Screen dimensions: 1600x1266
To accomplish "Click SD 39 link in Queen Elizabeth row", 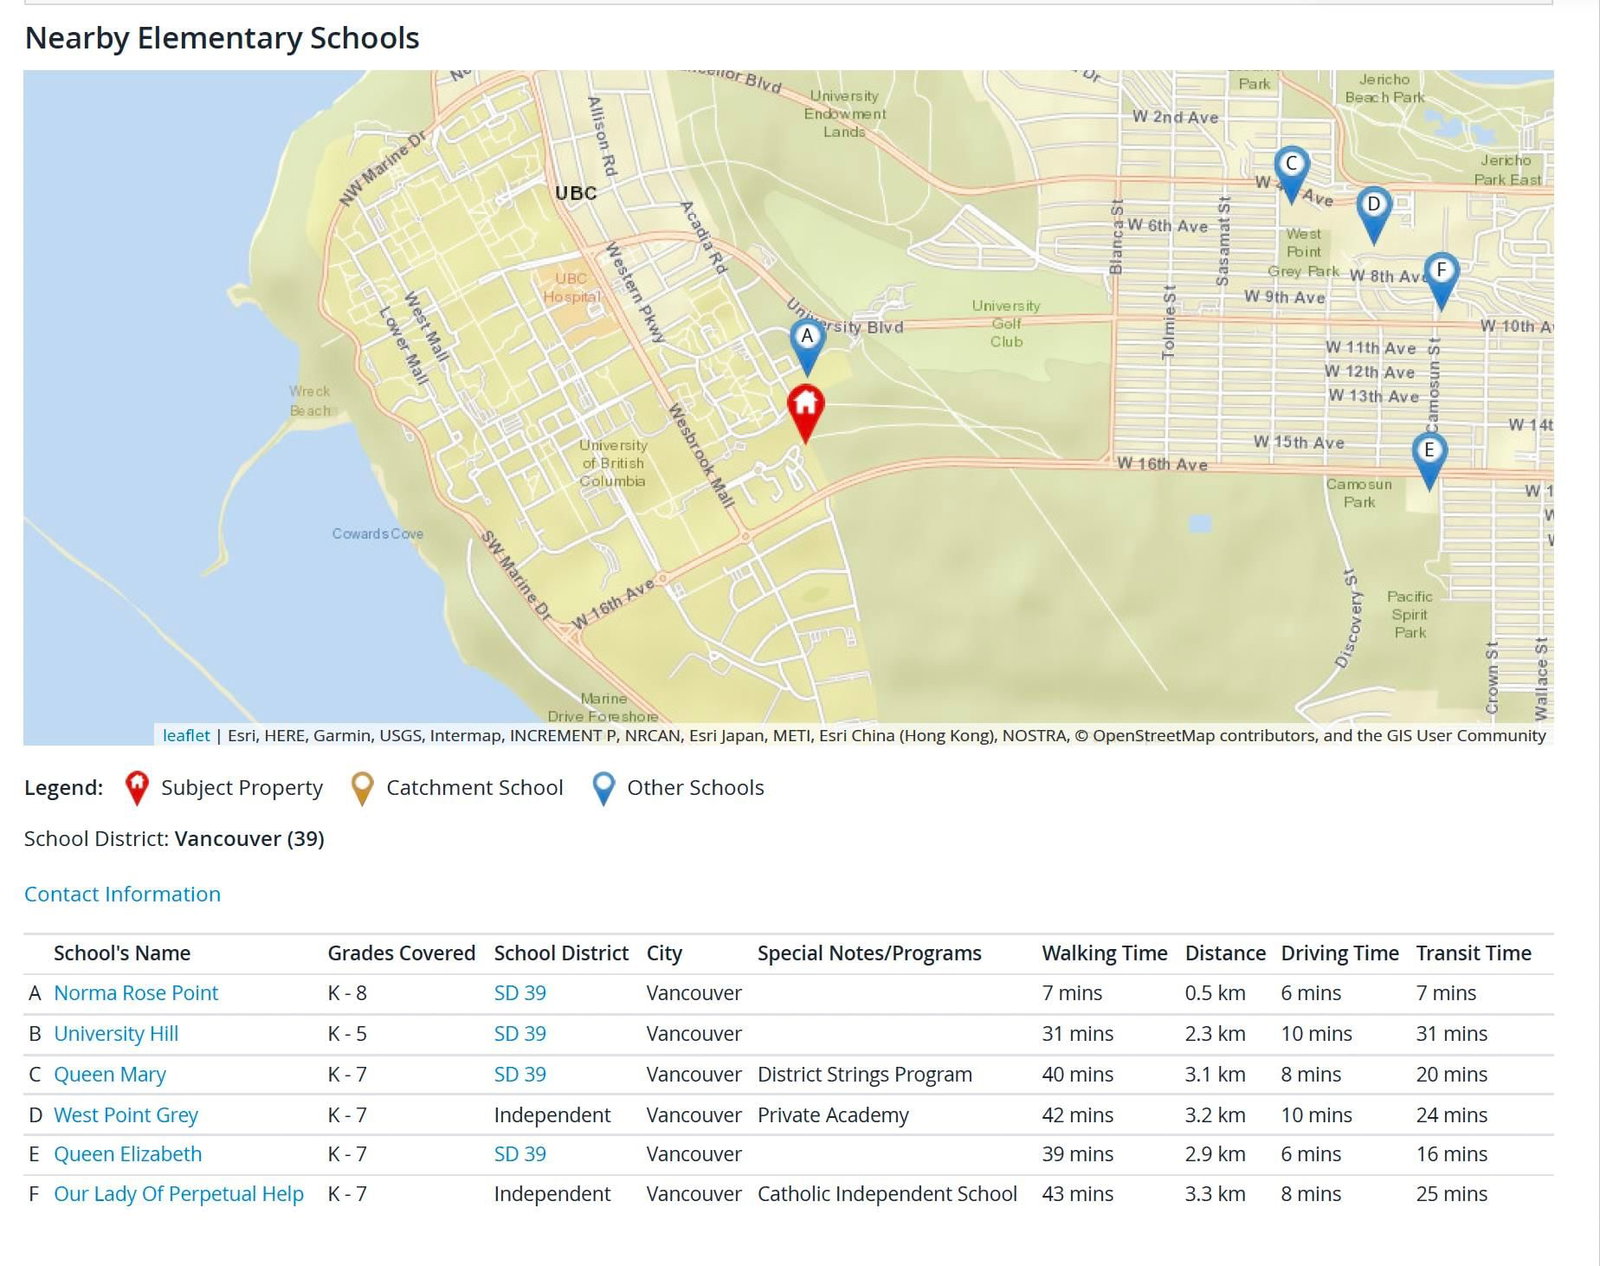I will (x=520, y=1154).
